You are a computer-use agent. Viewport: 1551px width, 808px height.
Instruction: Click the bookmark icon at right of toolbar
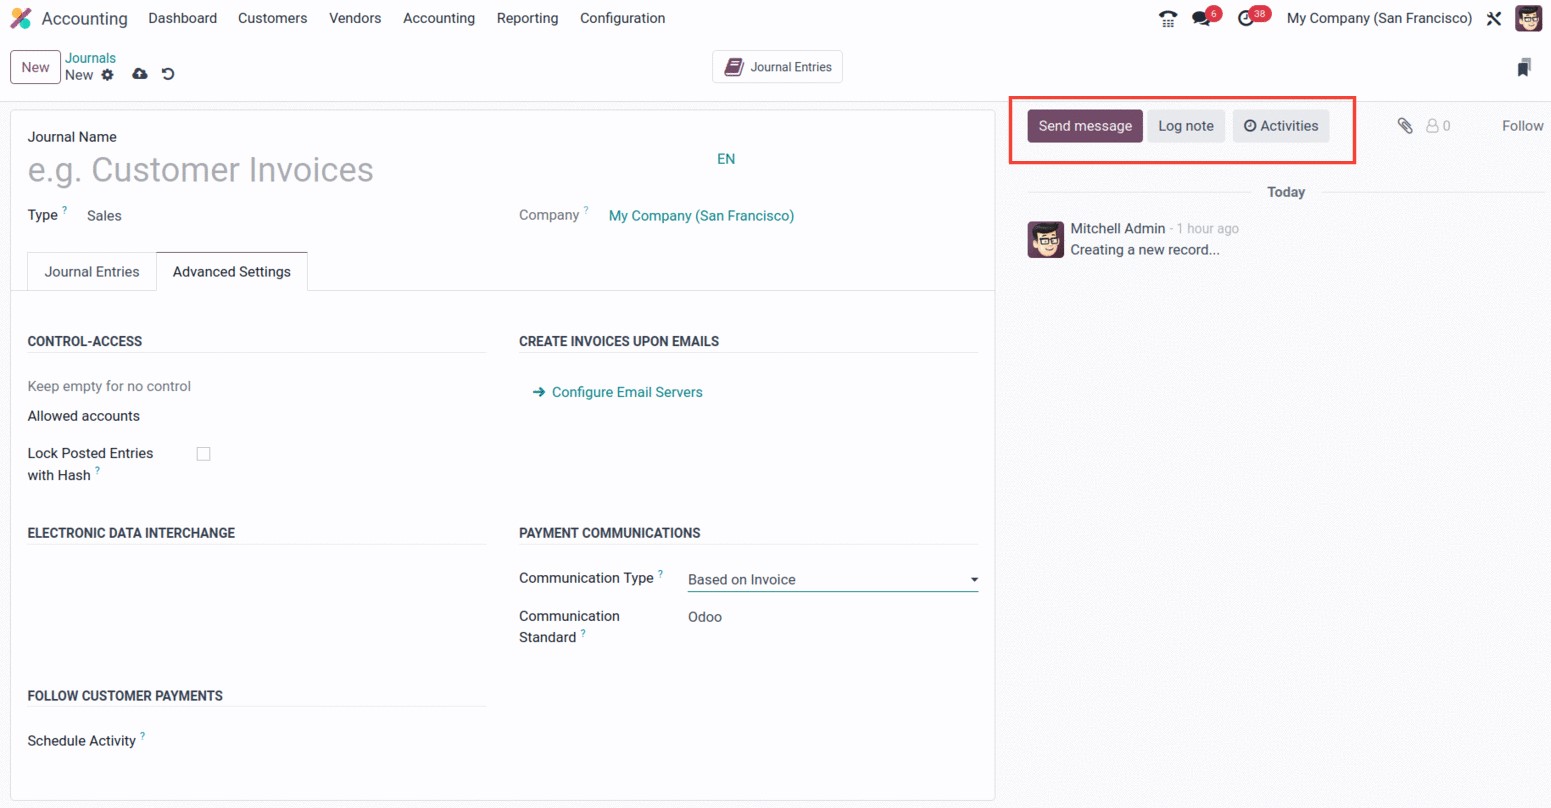(x=1524, y=67)
